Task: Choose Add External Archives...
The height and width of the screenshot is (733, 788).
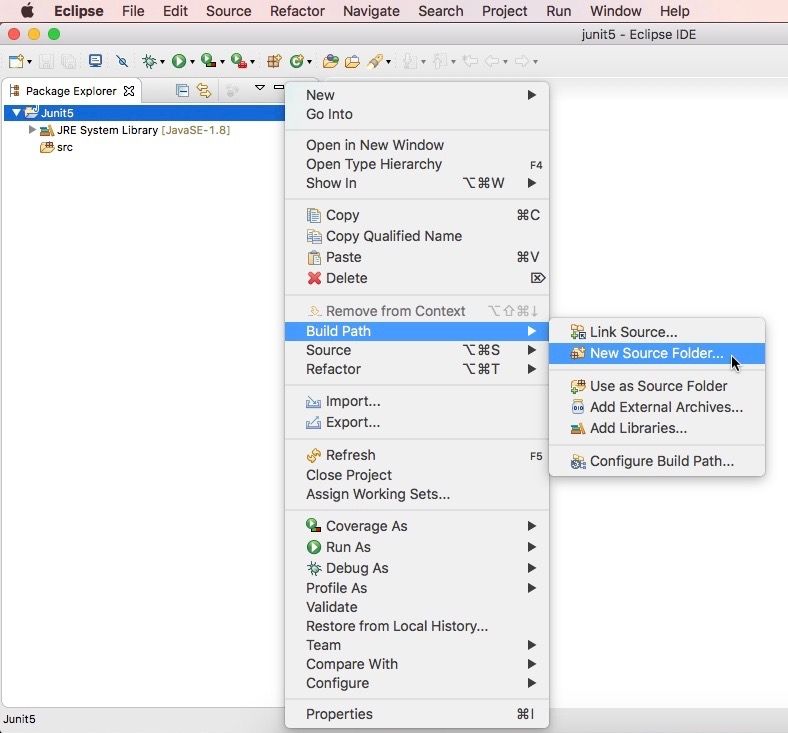Action: [657, 407]
